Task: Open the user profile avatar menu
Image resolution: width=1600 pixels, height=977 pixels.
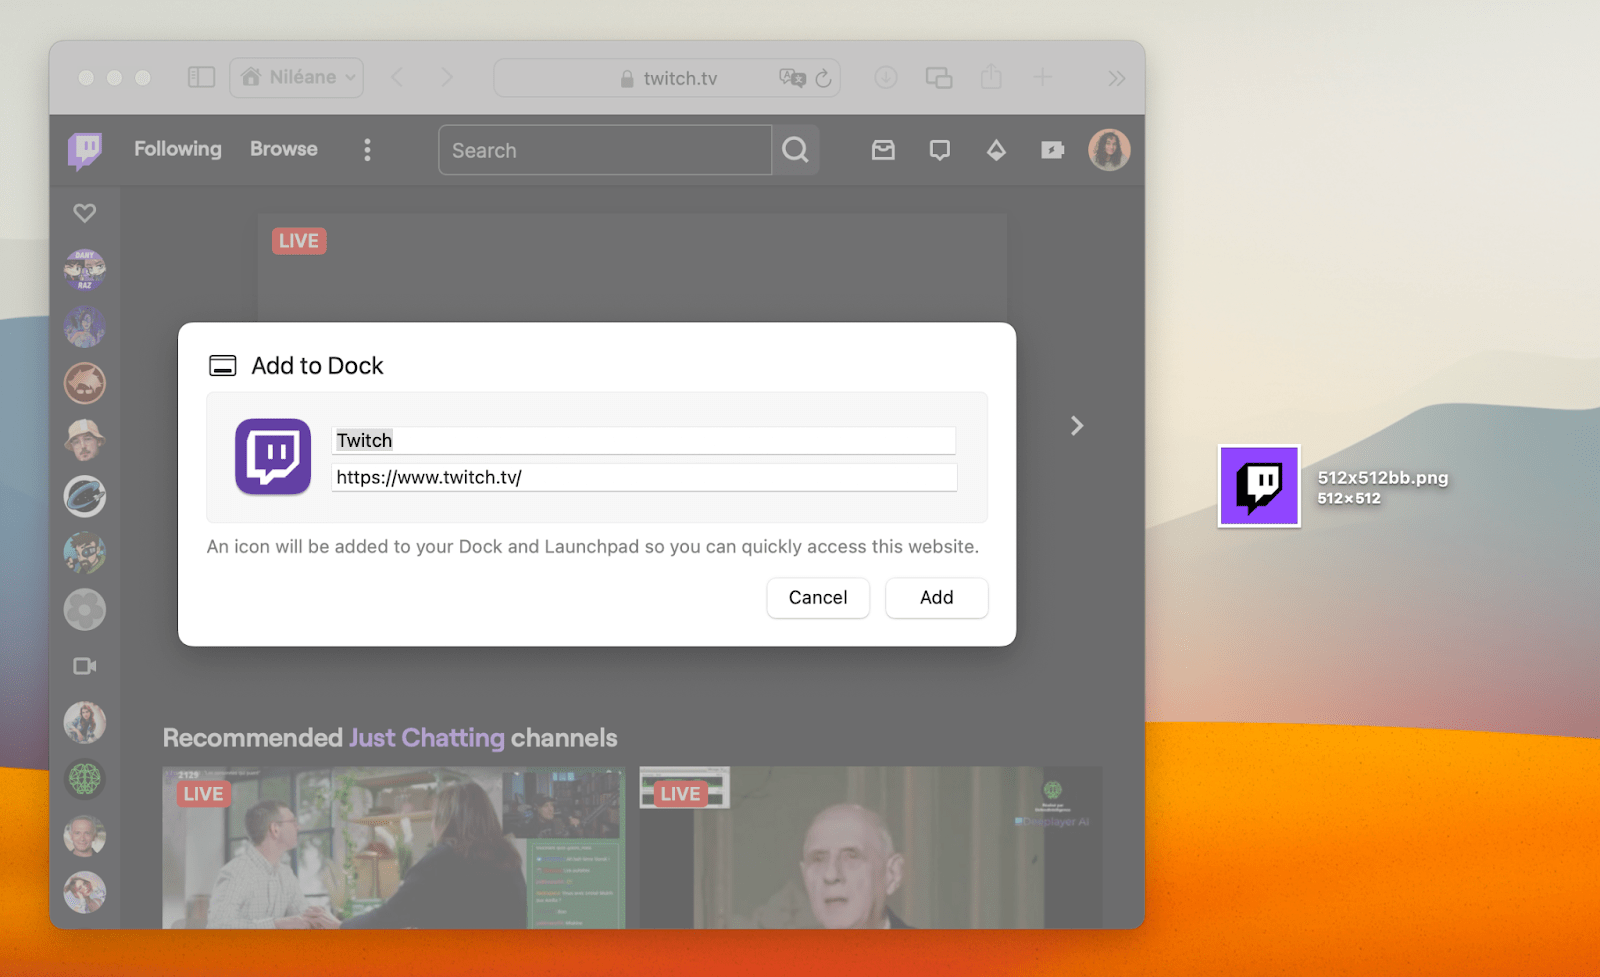Action: click(x=1109, y=150)
